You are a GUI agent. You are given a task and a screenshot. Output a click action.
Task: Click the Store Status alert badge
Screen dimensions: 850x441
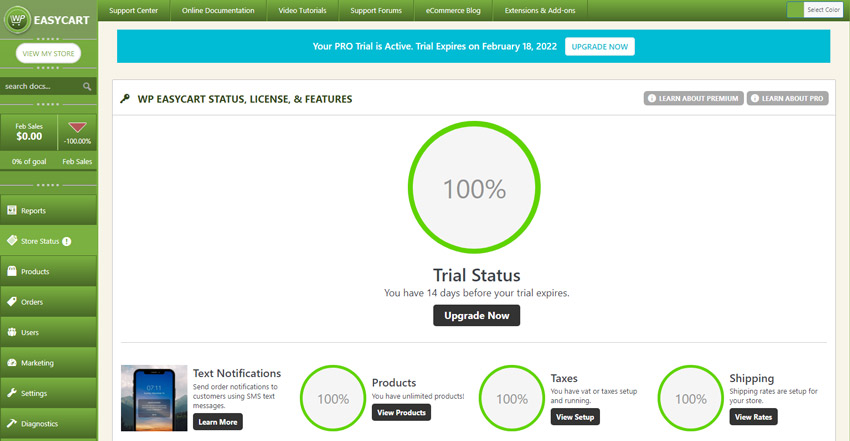[66, 241]
